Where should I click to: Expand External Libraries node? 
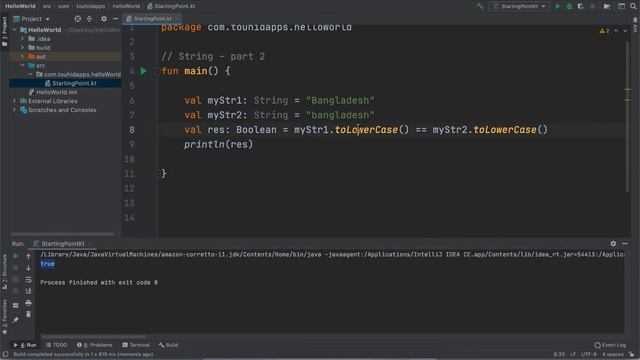[x=15, y=101]
